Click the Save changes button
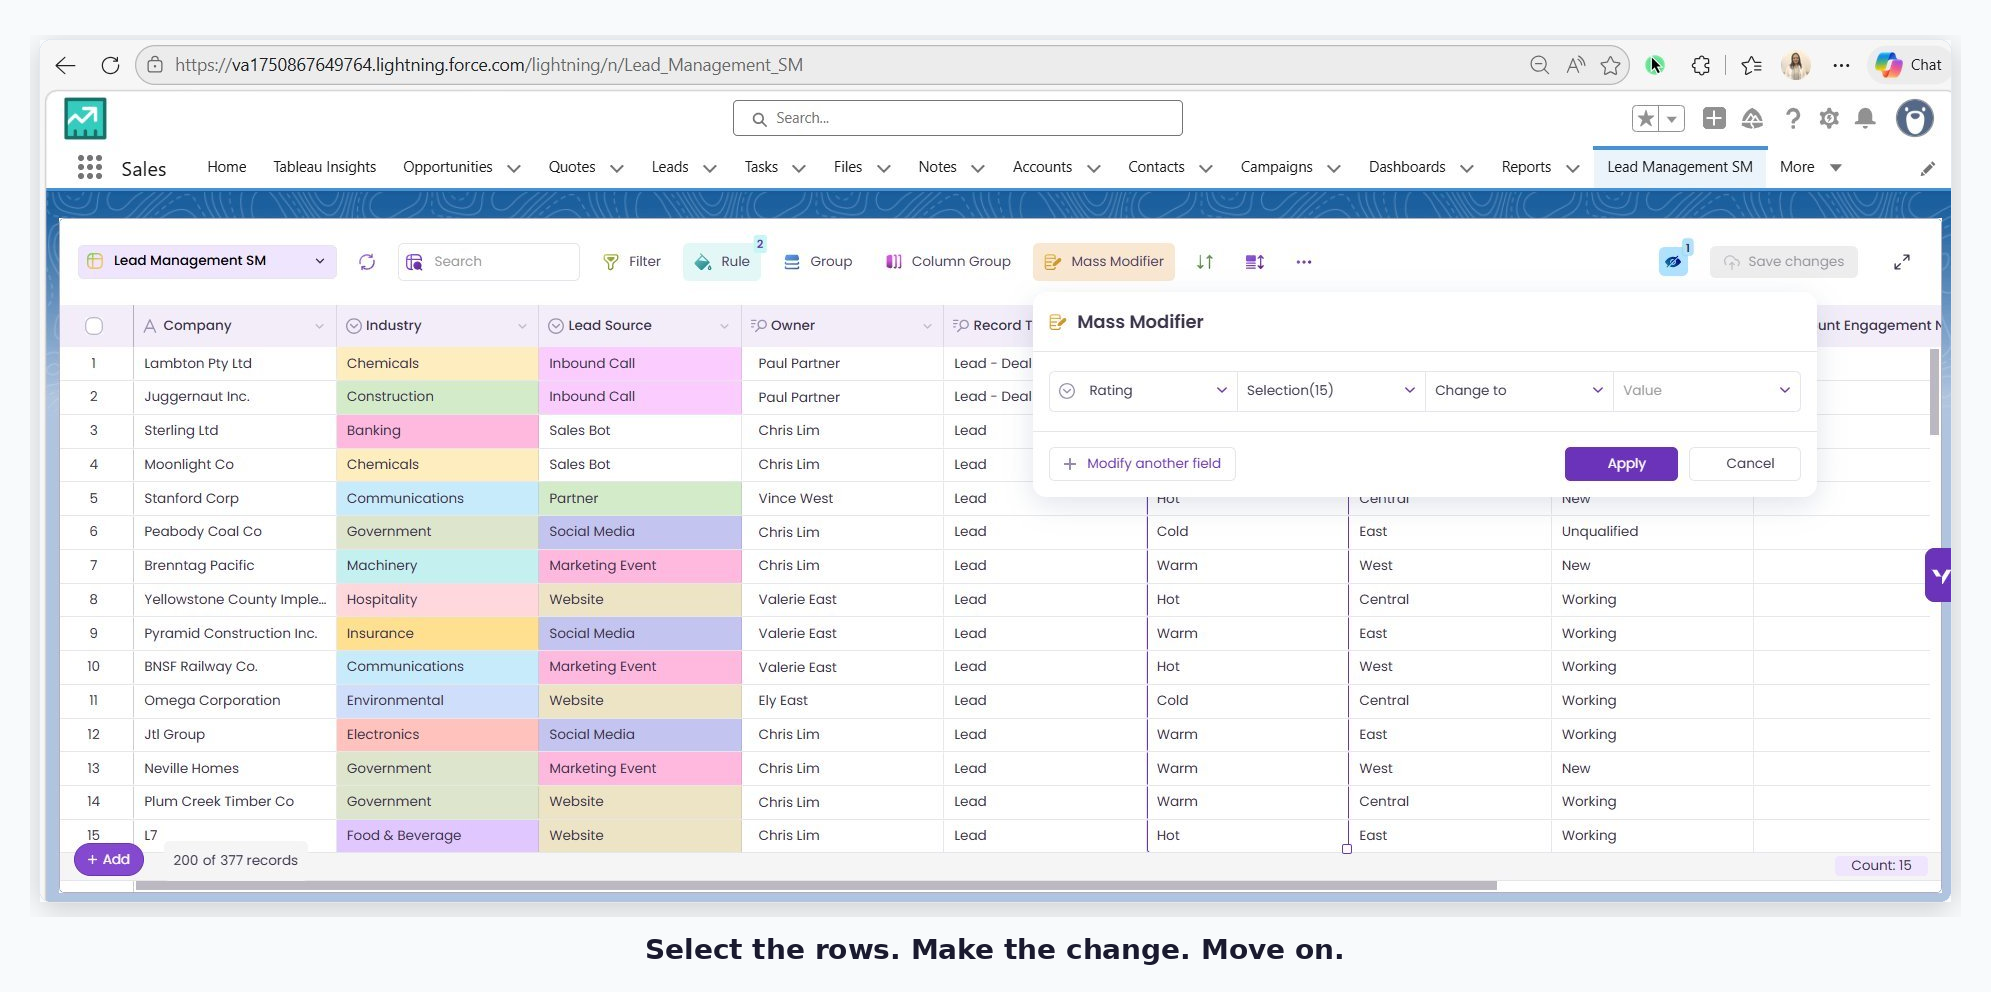The image size is (1991, 992). coord(1784,262)
